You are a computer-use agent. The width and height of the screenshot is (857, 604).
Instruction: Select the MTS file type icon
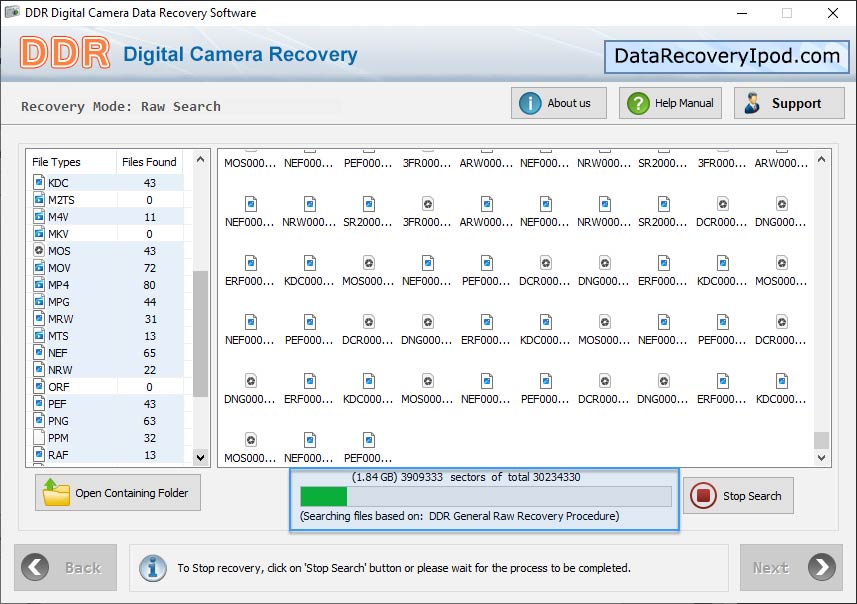coord(39,335)
